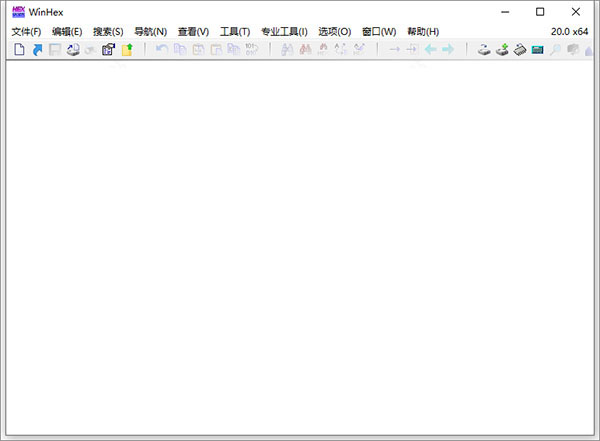Open the RAM editor chip icon

point(520,49)
